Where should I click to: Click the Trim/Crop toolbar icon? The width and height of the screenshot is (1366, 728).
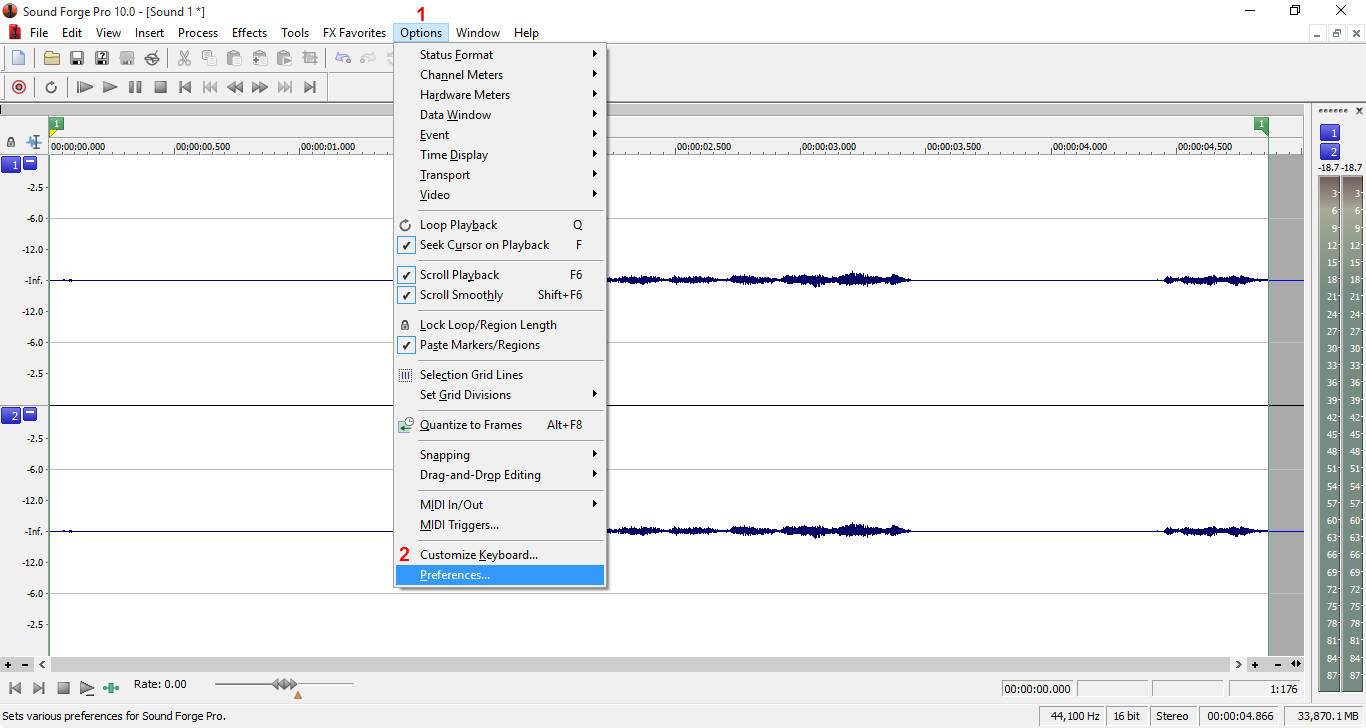click(309, 58)
